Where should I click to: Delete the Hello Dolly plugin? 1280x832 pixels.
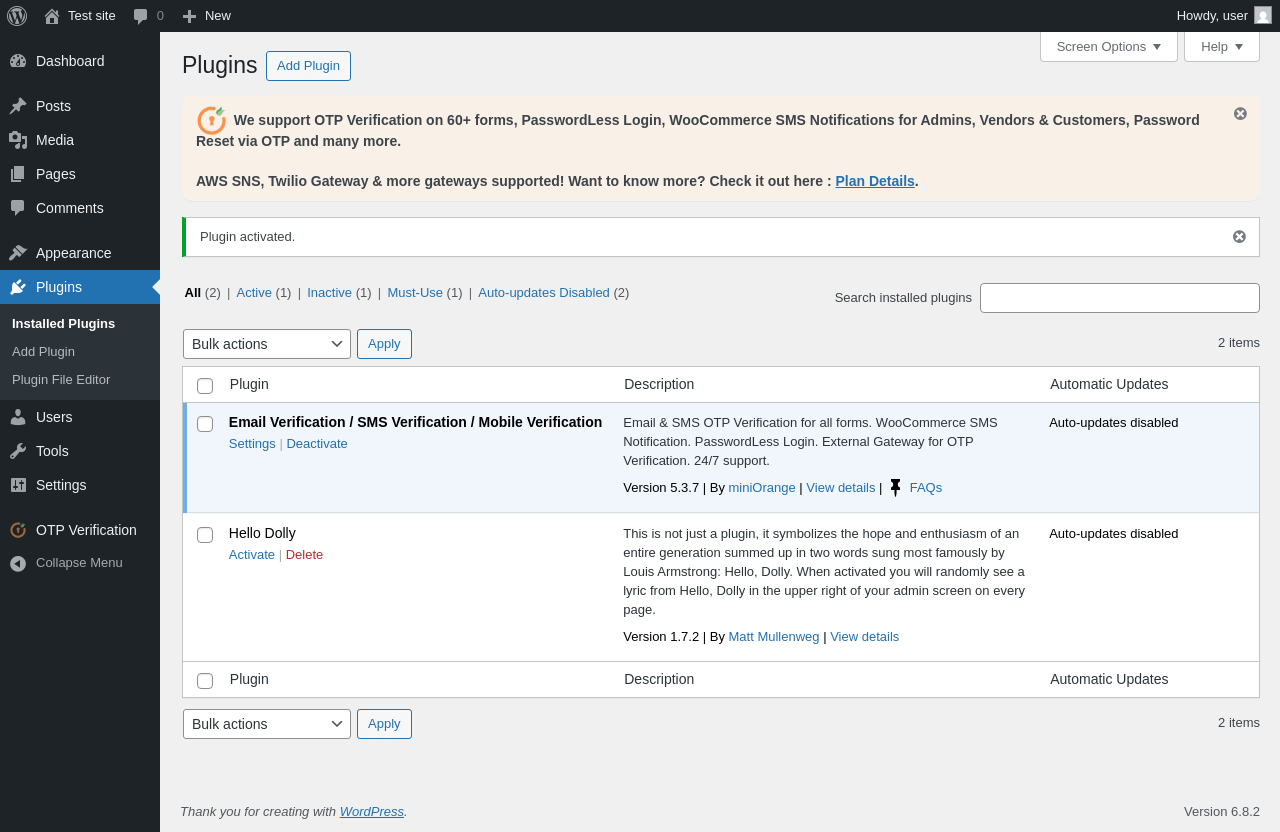coord(304,555)
